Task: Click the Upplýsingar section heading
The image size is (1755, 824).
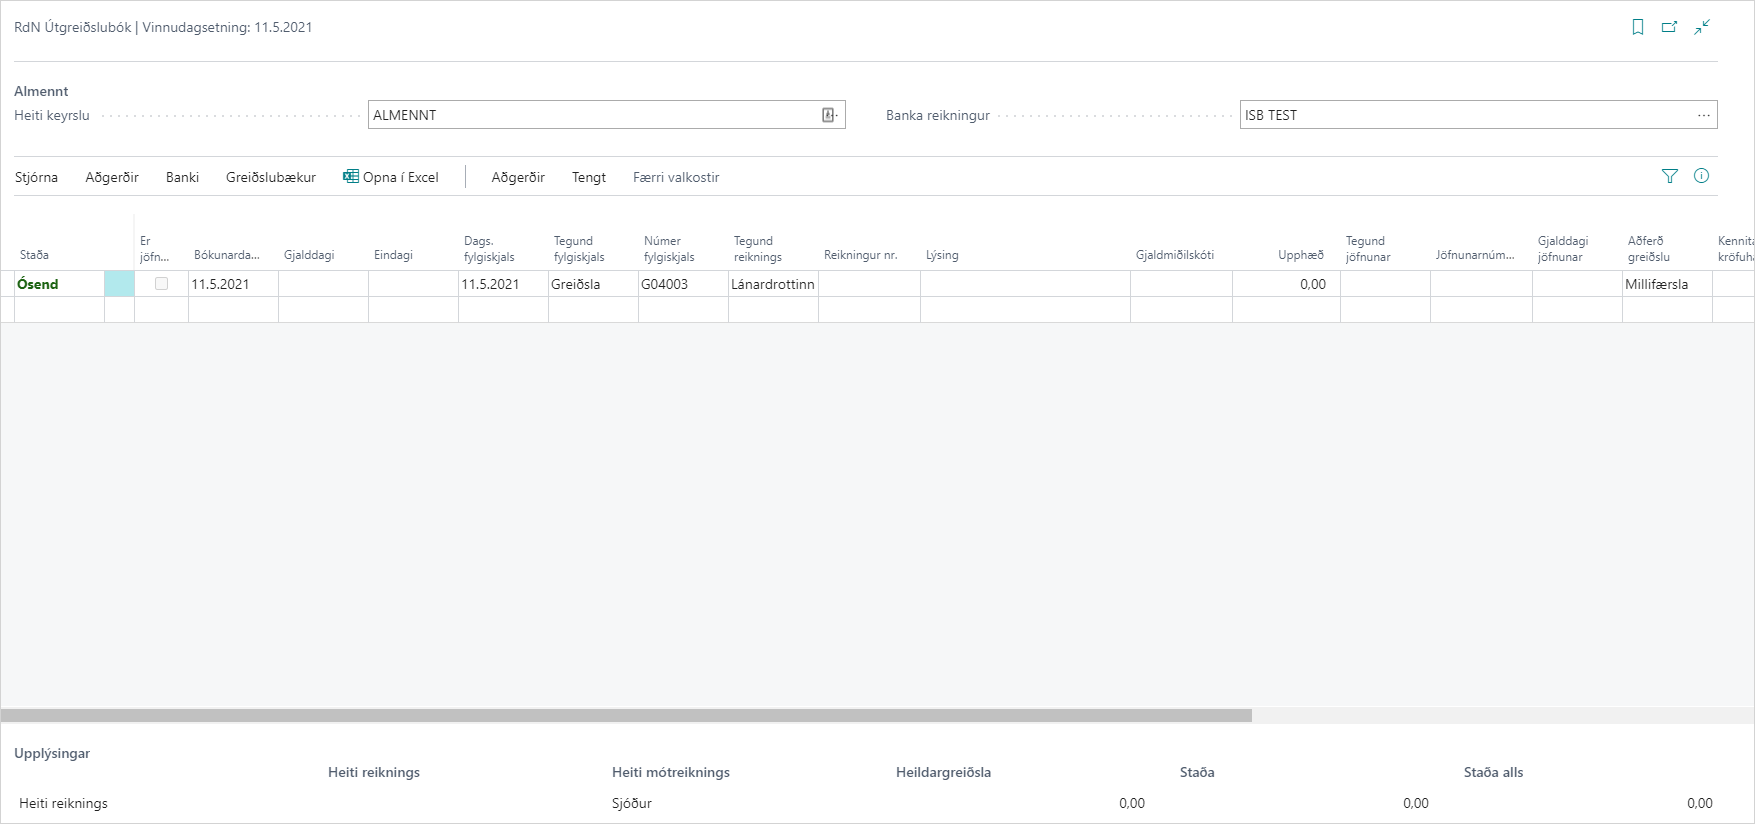Action: tap(52, 753)
